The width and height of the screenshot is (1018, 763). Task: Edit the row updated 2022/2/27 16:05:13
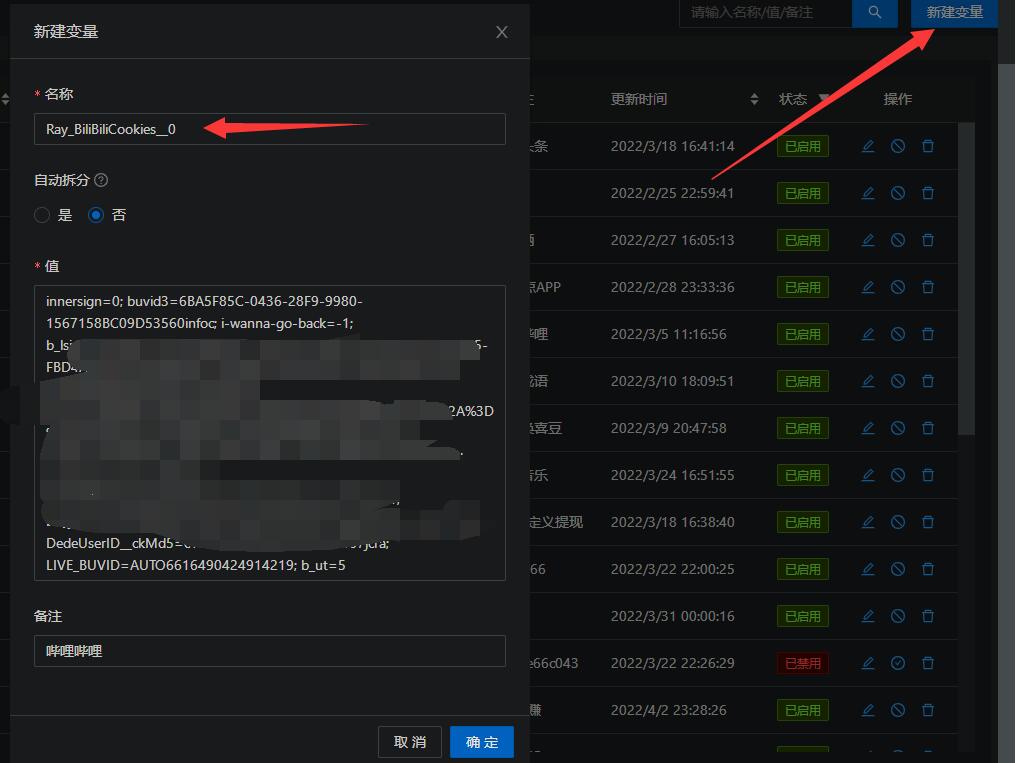click(x=867, y=240)
